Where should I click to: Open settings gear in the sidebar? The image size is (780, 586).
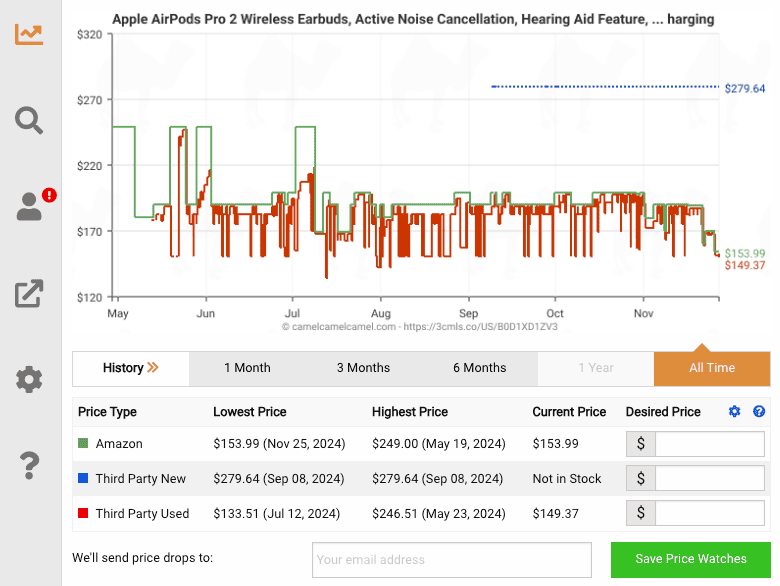(x=29, y=380)
